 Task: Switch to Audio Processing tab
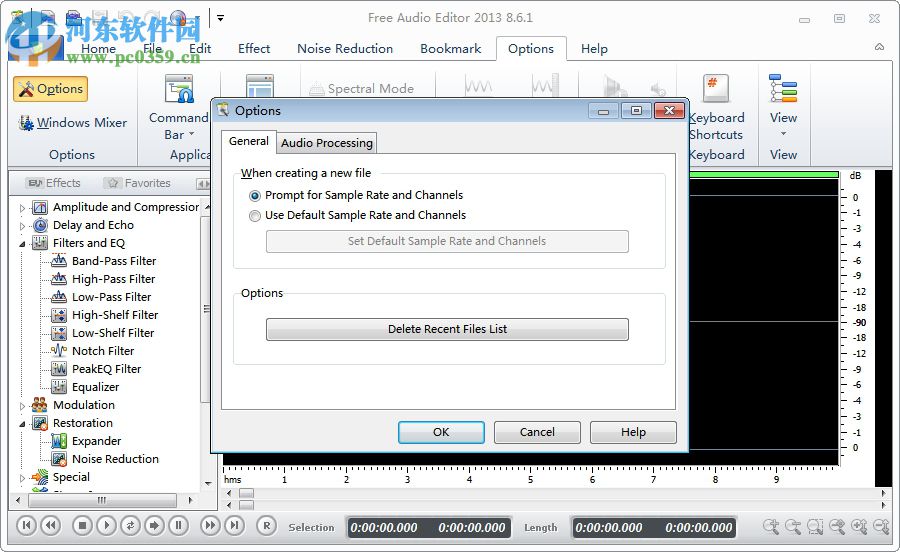(327, 143)
